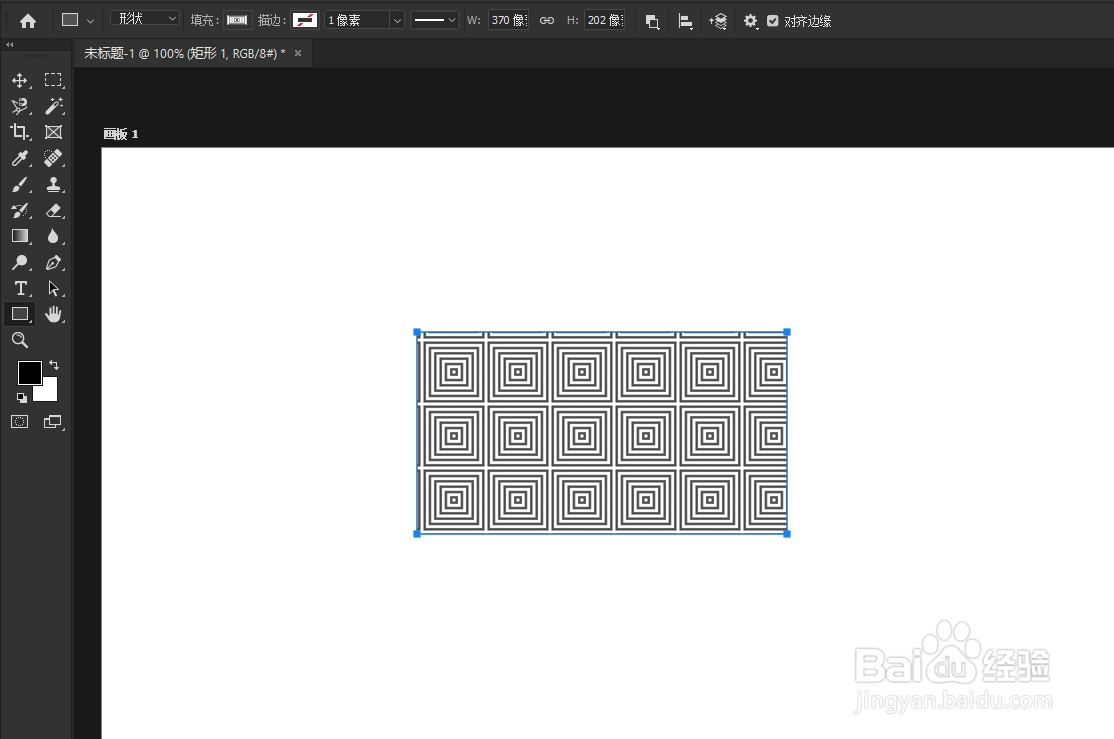Close the 未标题-1 document tab

298,53
